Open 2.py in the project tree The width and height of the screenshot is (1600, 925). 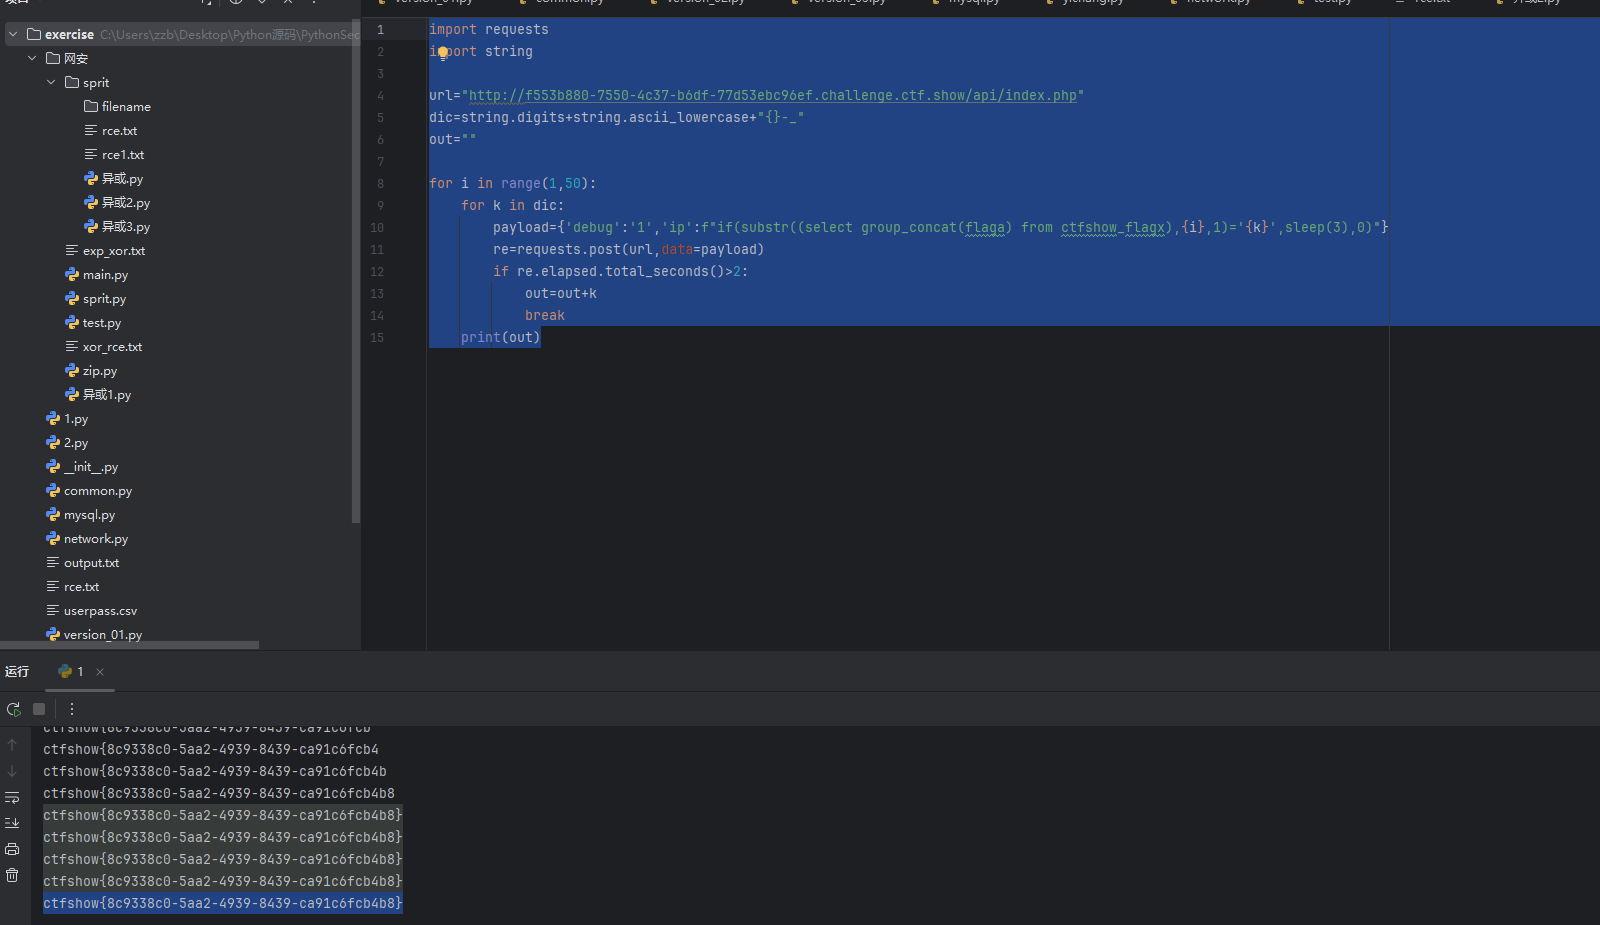tap(76, 442)
